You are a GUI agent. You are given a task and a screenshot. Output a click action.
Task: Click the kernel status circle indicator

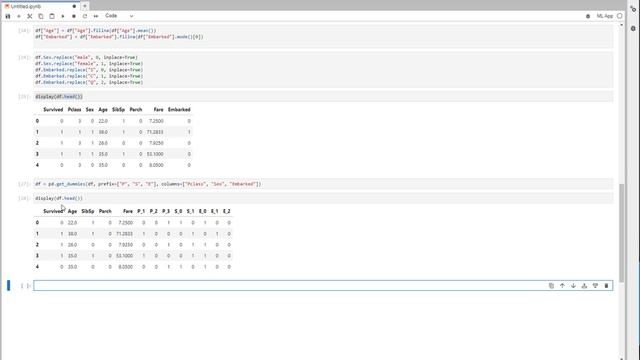tap(620, 16)
